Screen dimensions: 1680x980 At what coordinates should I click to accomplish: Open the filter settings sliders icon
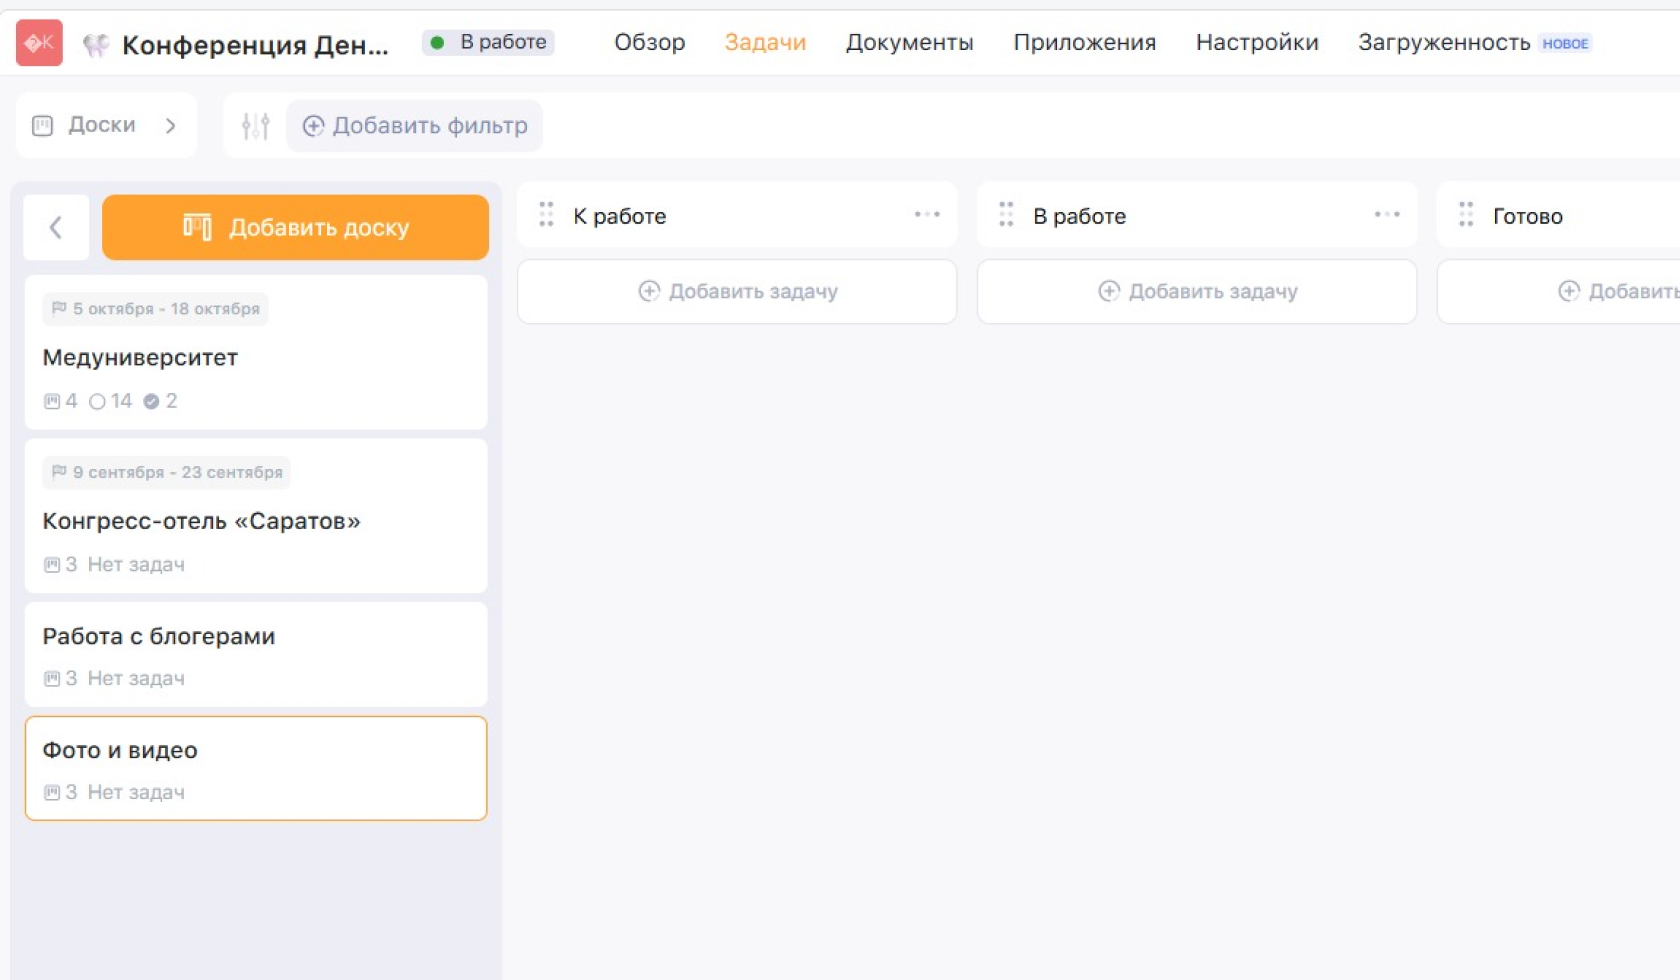tap(256, 125)
